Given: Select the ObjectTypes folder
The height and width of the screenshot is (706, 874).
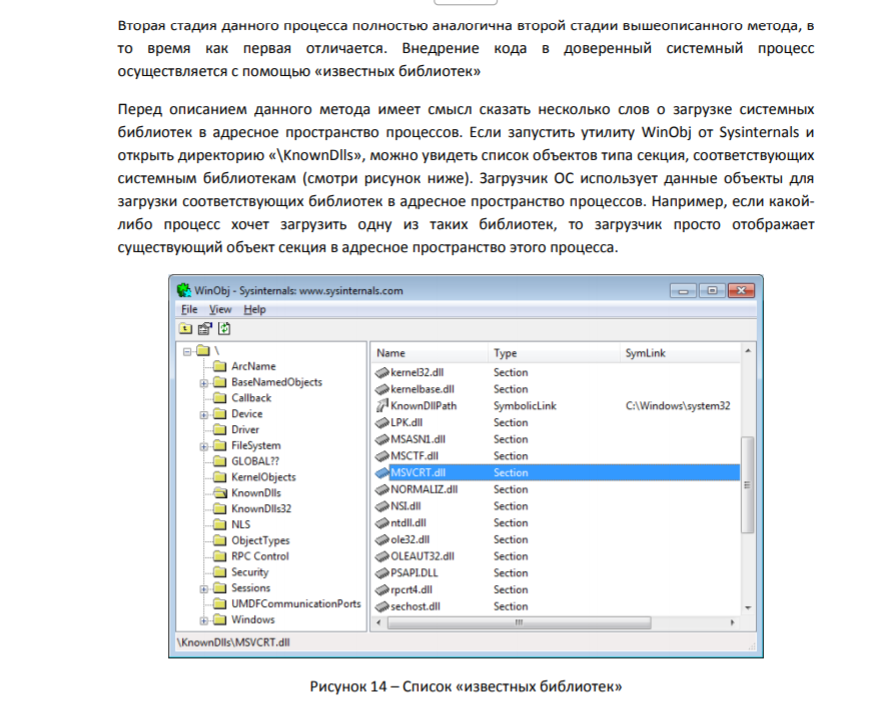Looking at the screenshot, I should [x=261, y=541].
